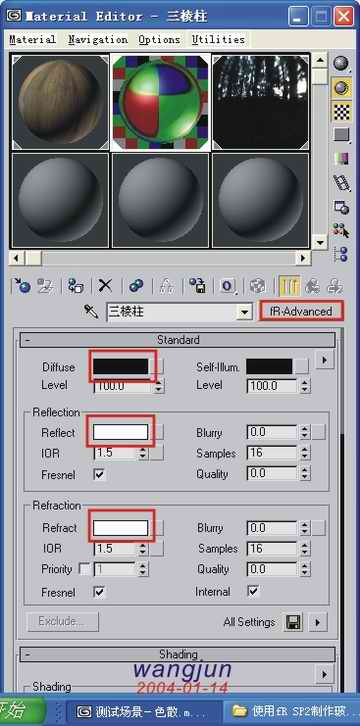Open the Navigation menu
The image size is (360, 726).
point(98,40)
